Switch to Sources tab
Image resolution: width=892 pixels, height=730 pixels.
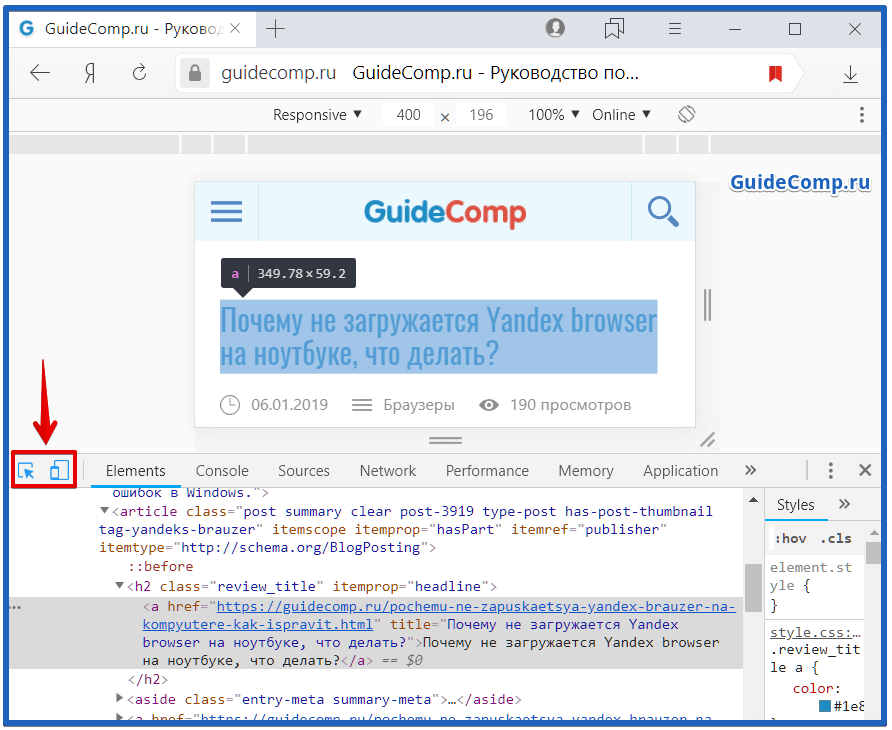304,471
